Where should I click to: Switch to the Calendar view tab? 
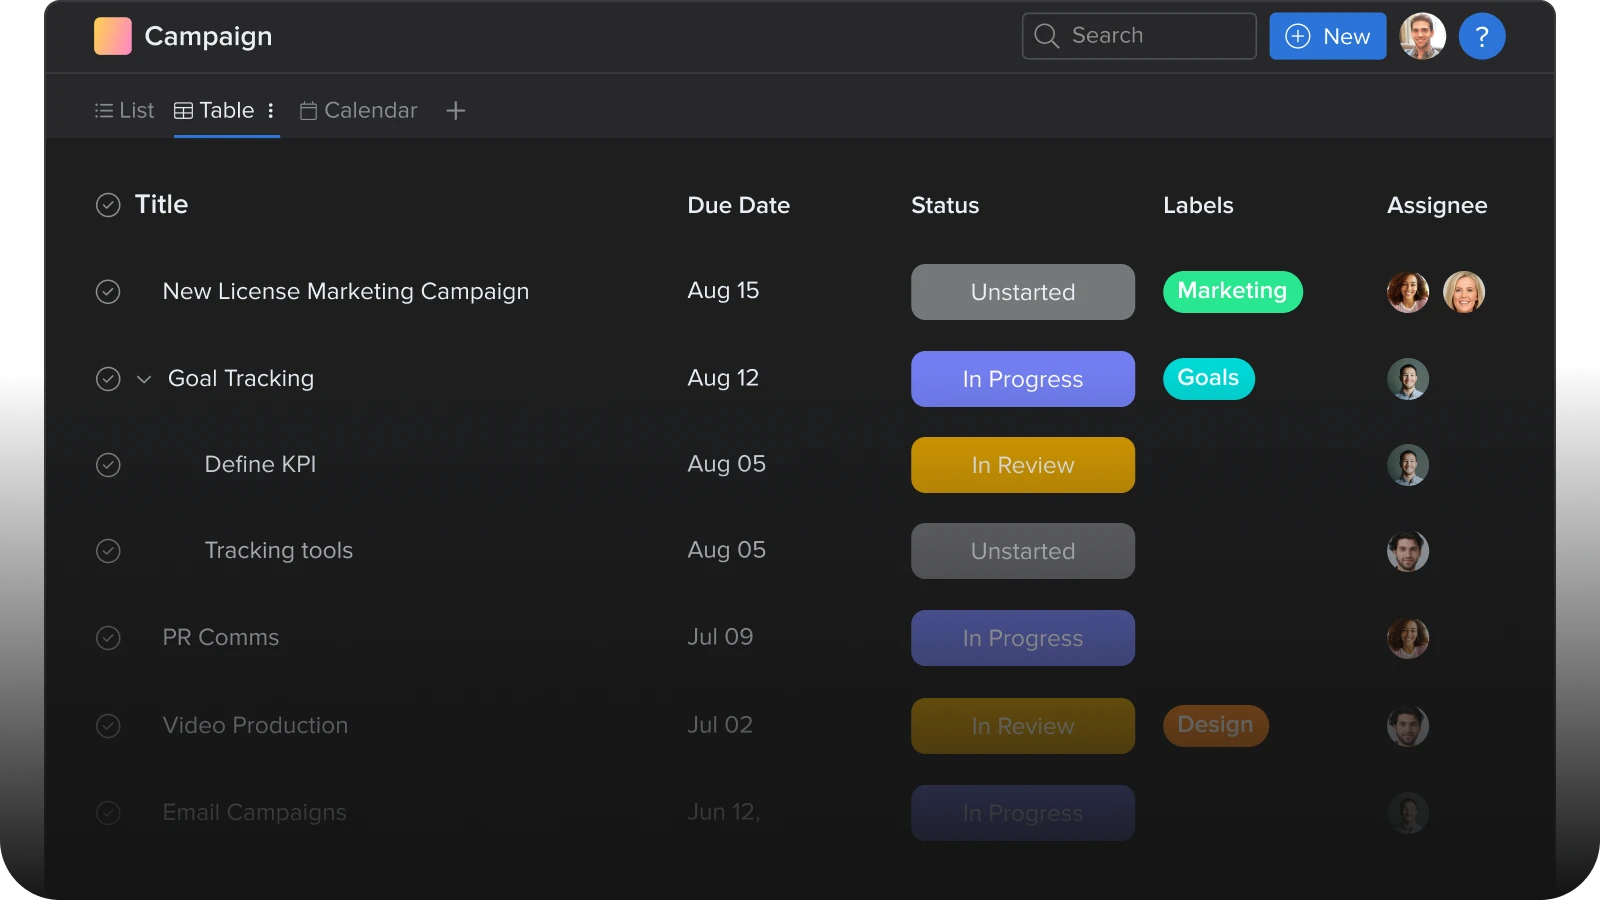coord(359,111)
